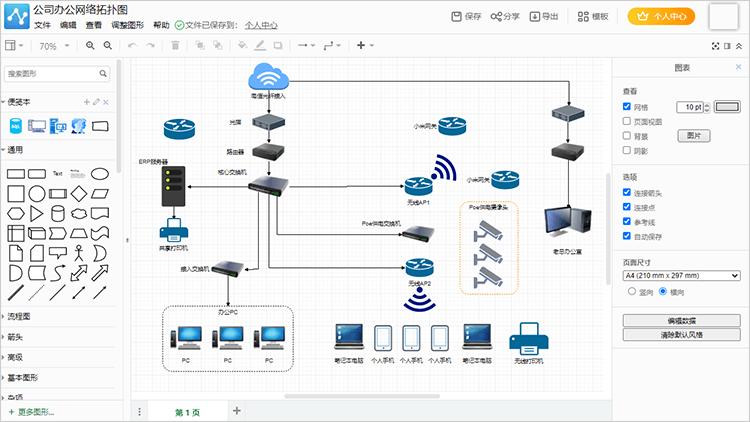
Task: Click the undo arrow in toolbar
Action: [134, 46]
